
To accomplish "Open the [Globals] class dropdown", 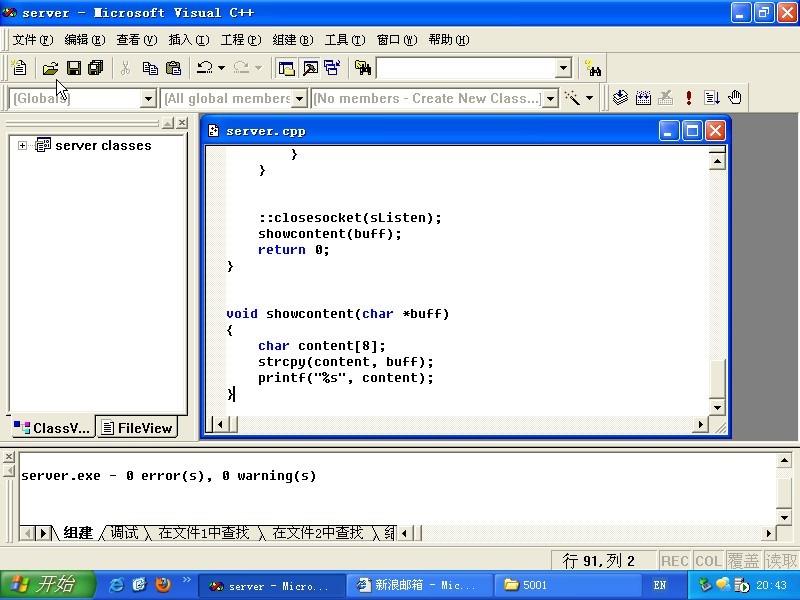I will 147,98.
